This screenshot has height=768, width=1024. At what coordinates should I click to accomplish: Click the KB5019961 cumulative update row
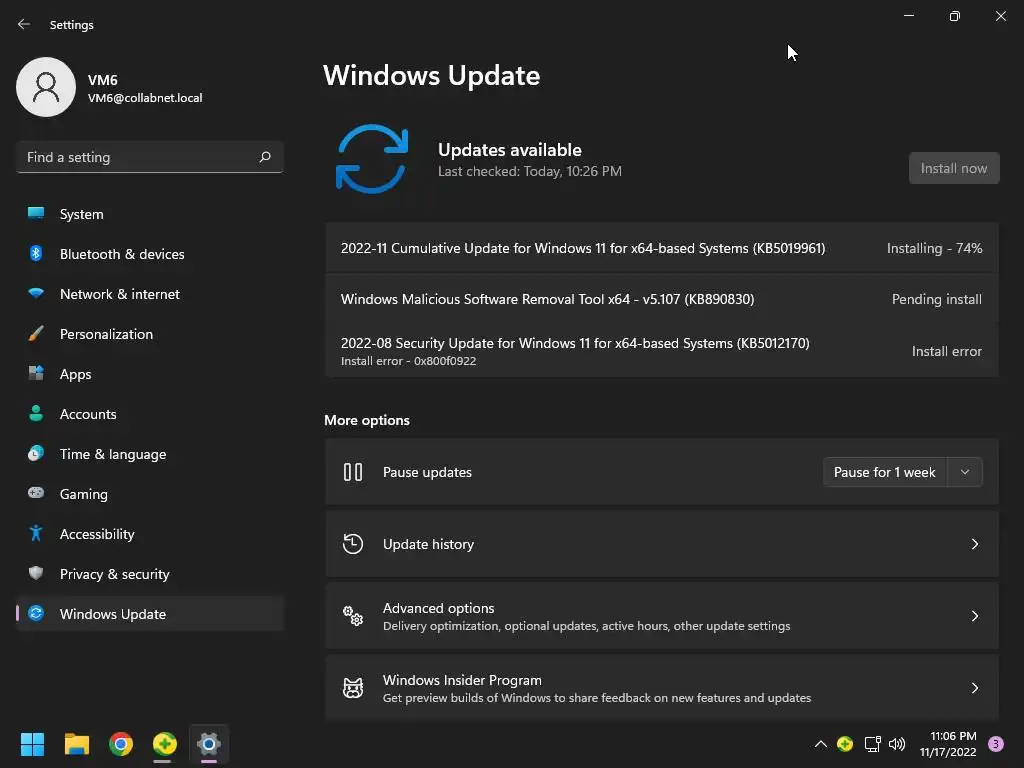point(662,248)
